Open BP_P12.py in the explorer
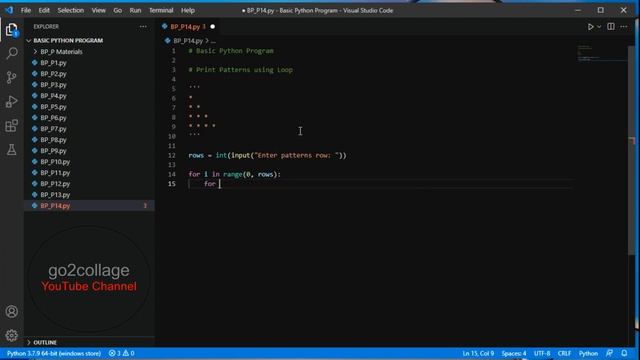 point(55,184)
